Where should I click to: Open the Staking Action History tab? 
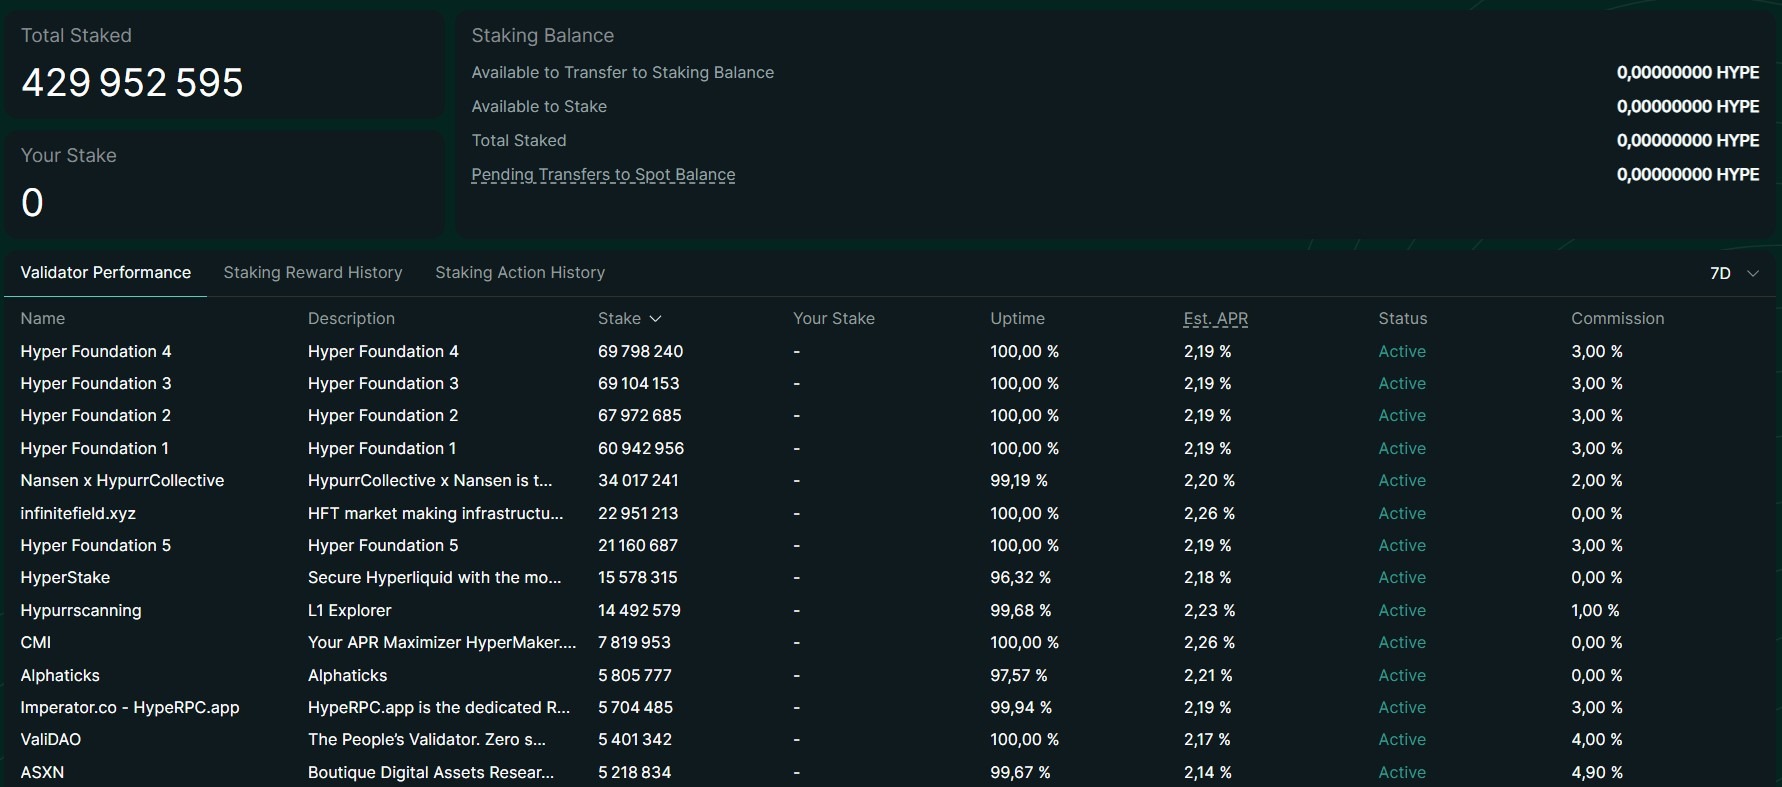[520, 273]
